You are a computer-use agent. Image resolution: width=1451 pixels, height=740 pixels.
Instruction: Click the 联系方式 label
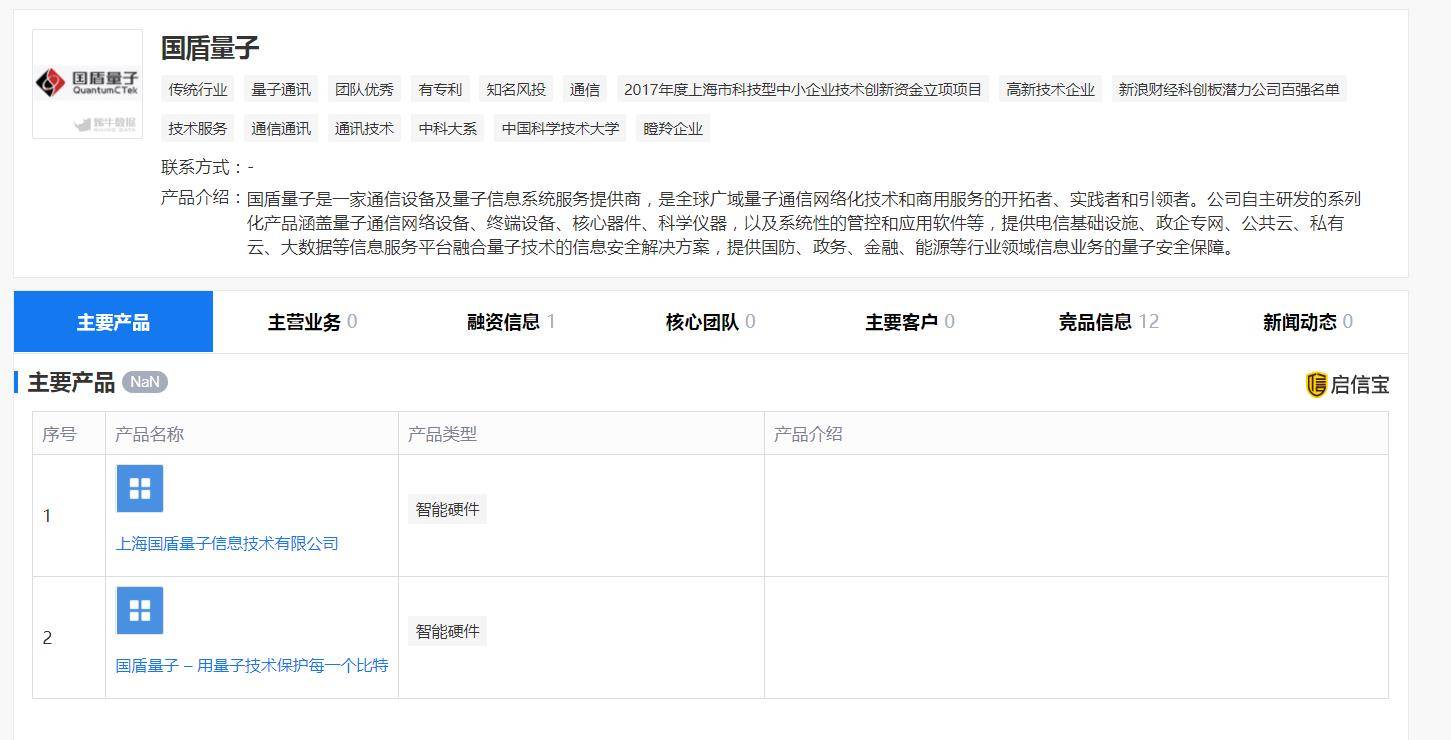point(203,167)
